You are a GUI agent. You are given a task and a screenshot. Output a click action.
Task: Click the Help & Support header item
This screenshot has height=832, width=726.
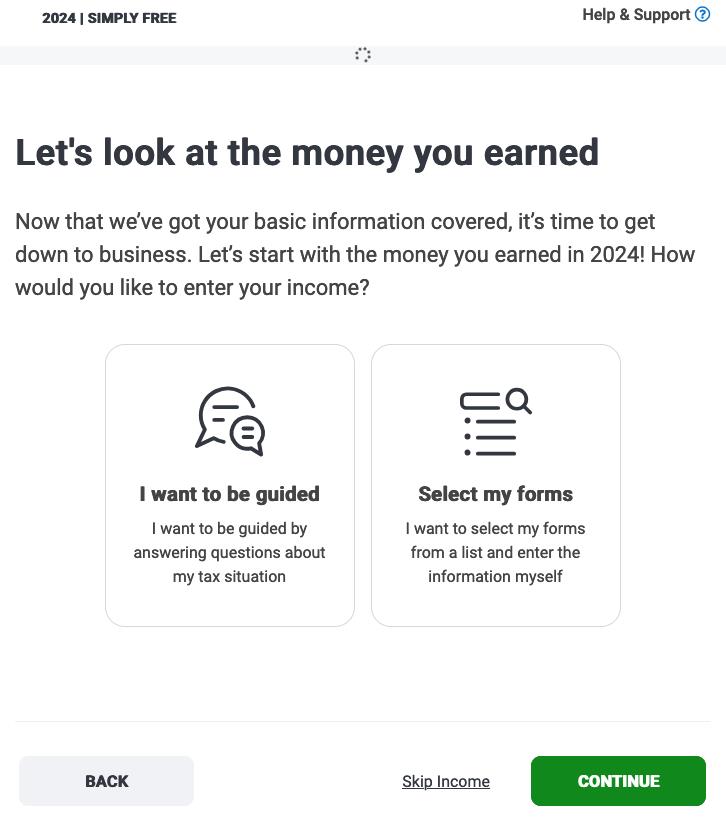(636, 14)
